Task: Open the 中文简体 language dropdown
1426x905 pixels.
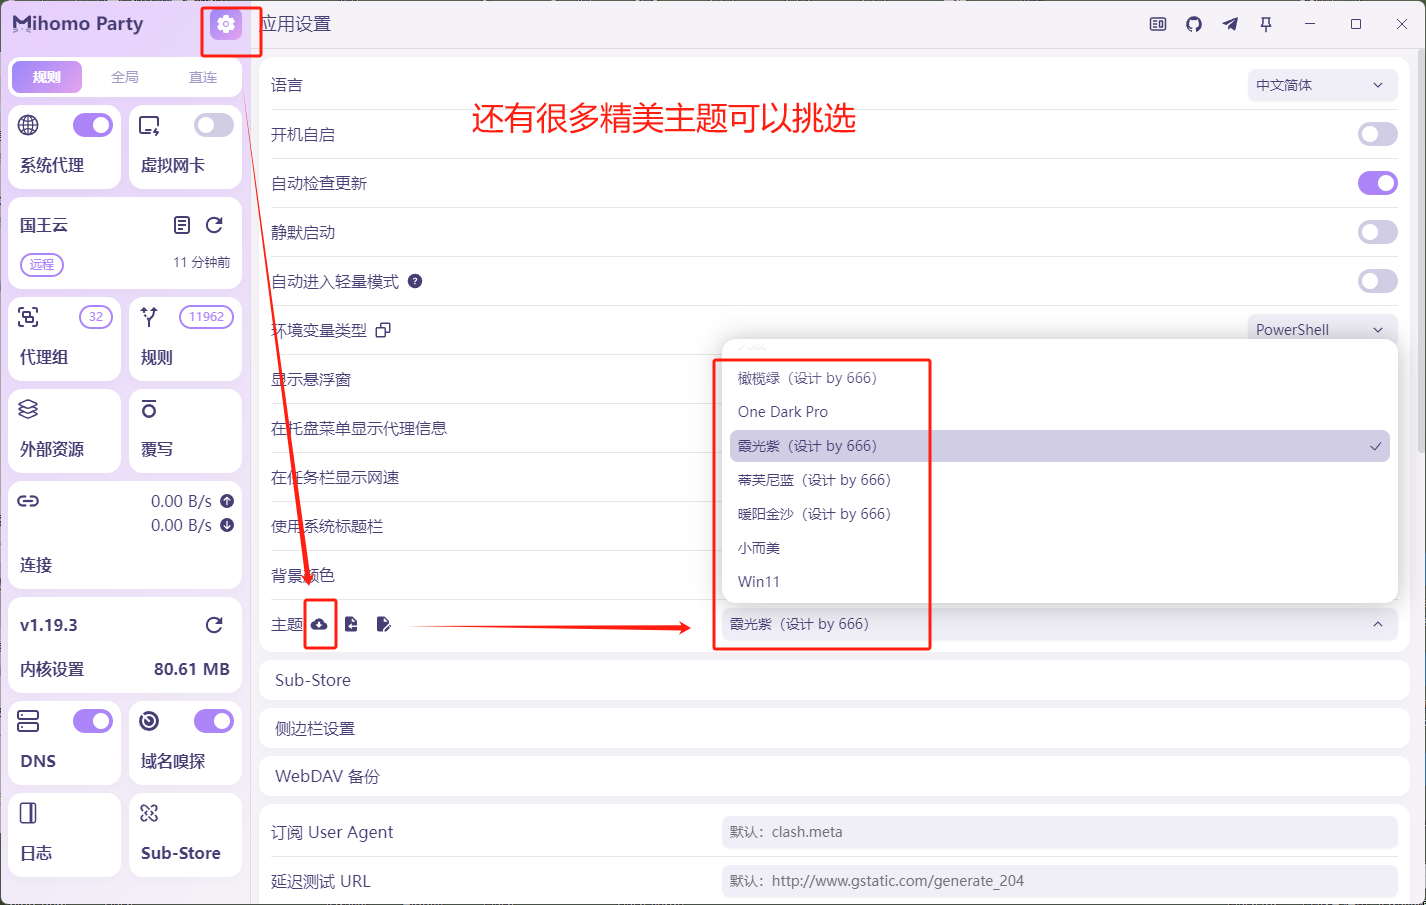Action: point(1320,85)
